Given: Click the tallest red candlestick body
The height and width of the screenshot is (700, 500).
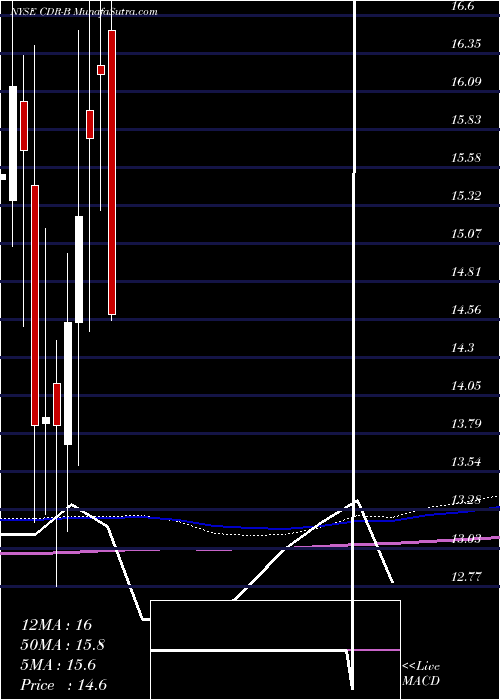Looking at the screenshot, I should click(x=112, y=172).
